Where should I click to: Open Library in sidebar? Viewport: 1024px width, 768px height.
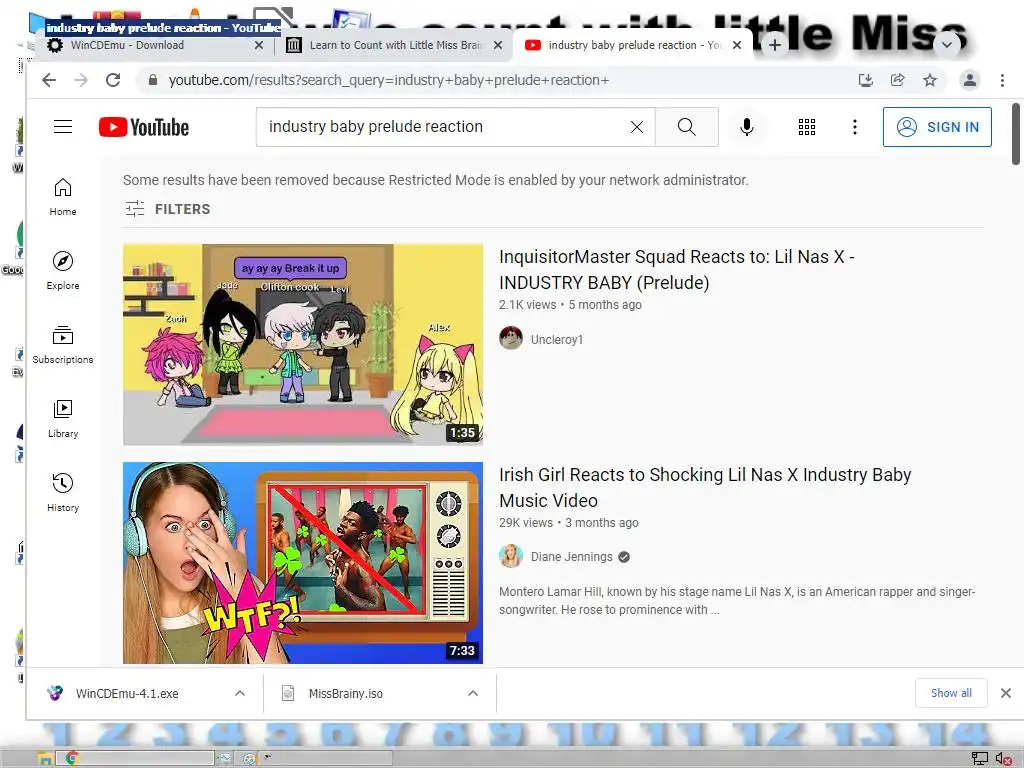[63, 419]
